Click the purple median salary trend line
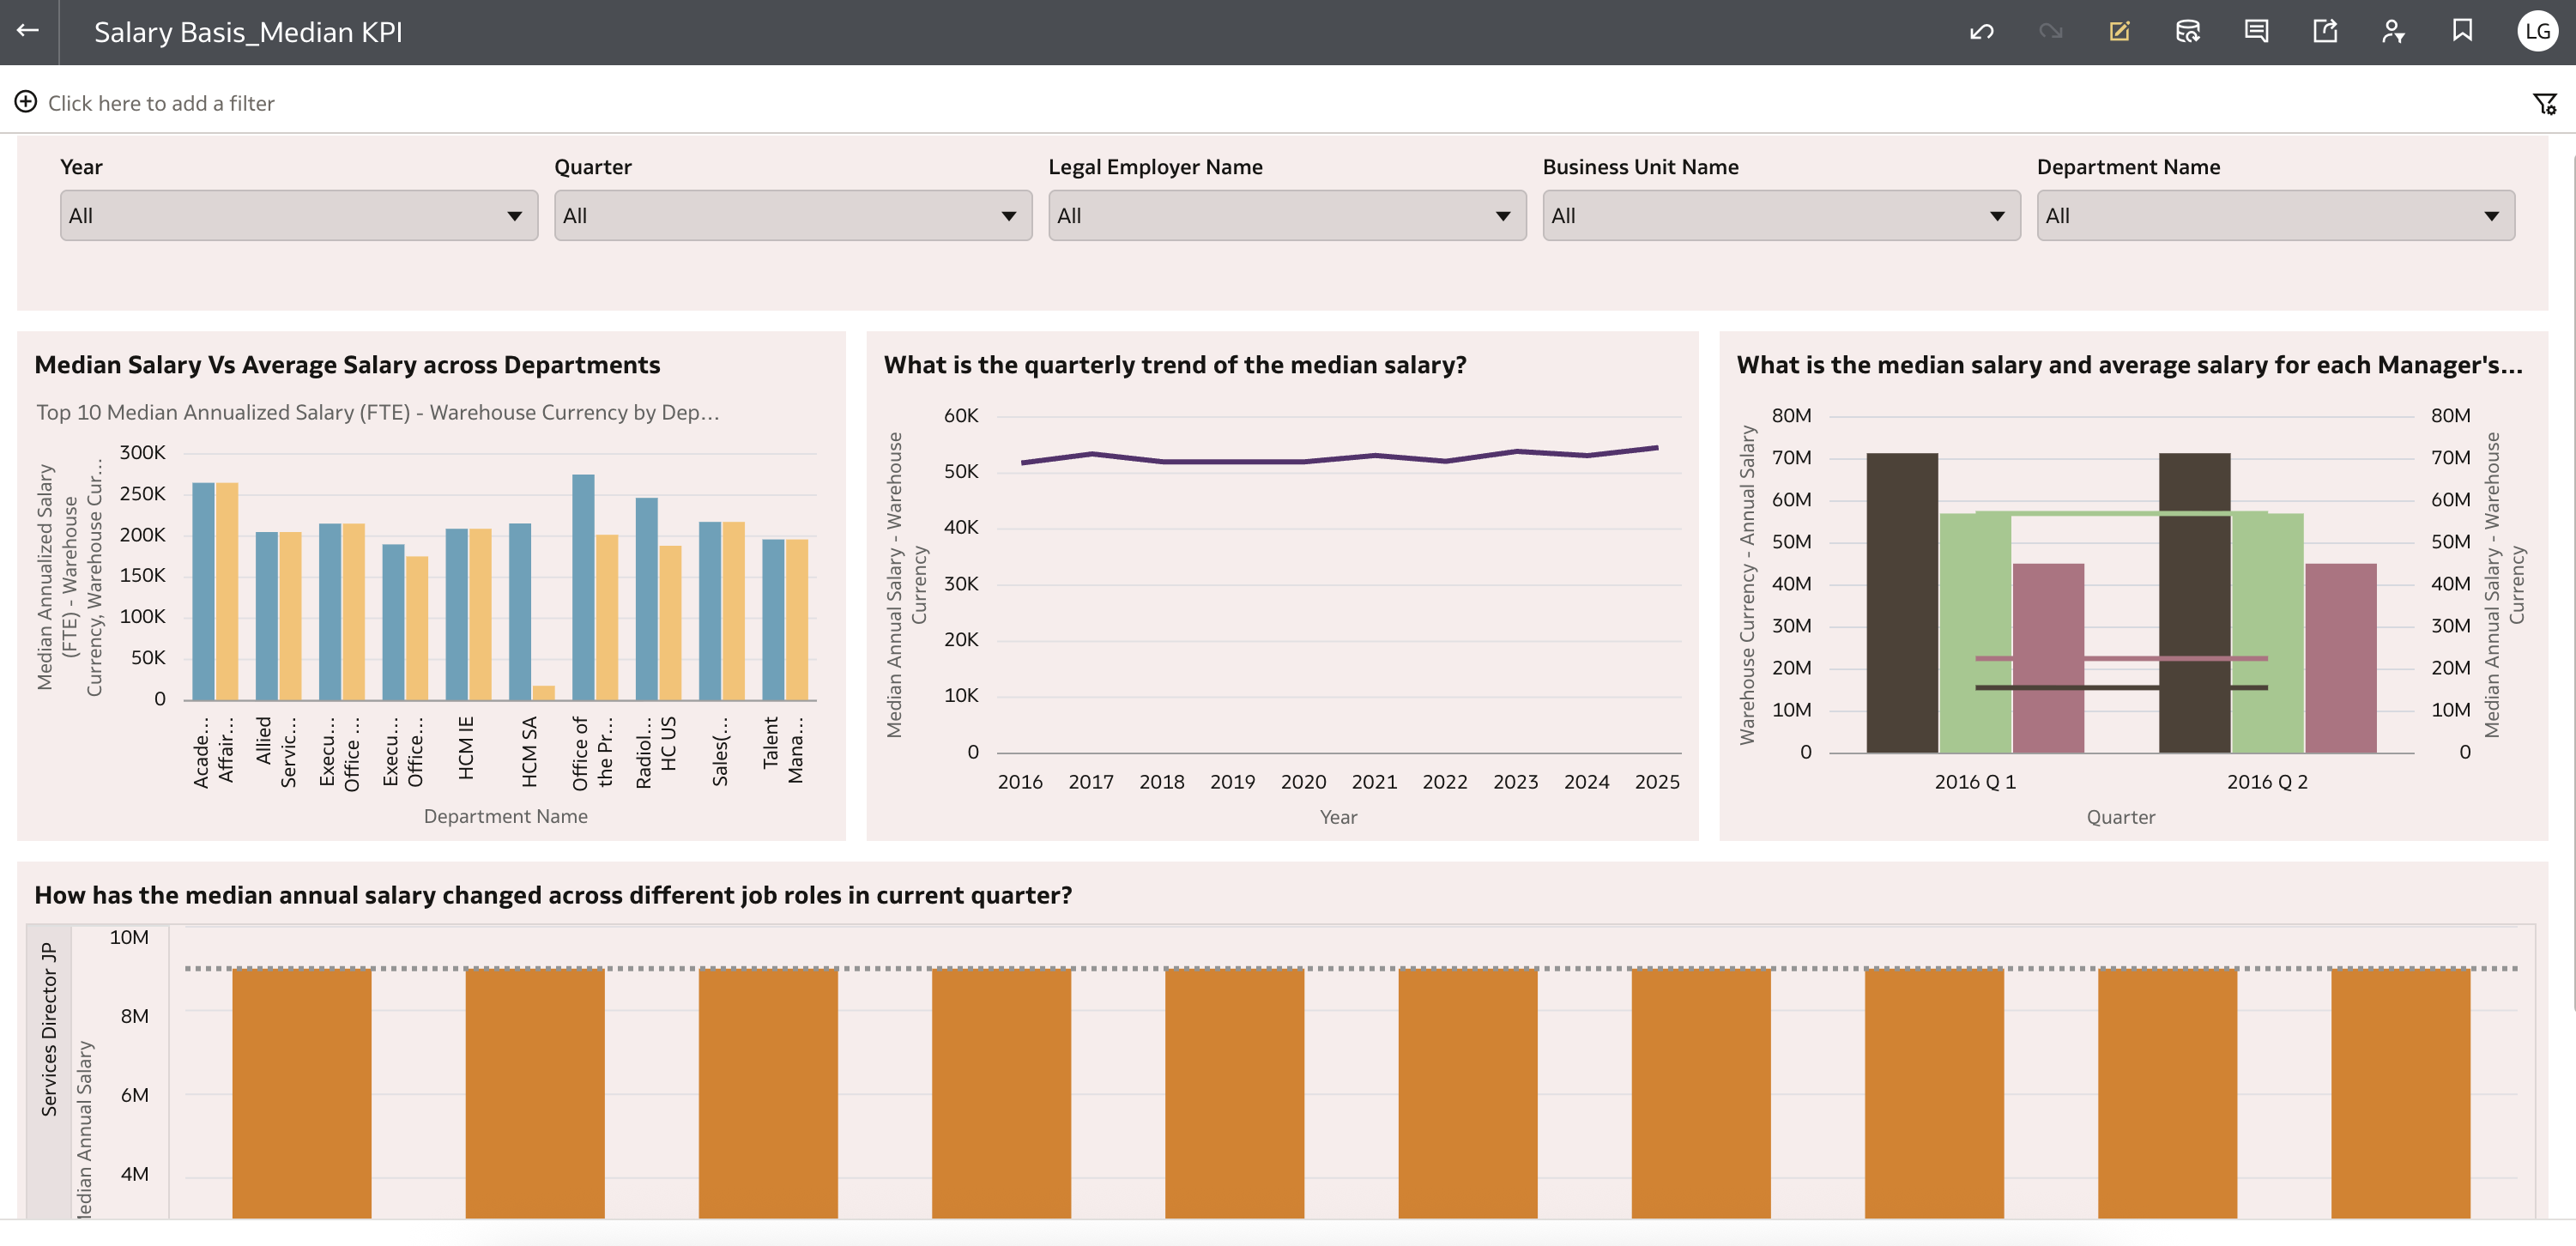The width and height of the screenshot is (2576, 1246). click(x=1235, y=461)
